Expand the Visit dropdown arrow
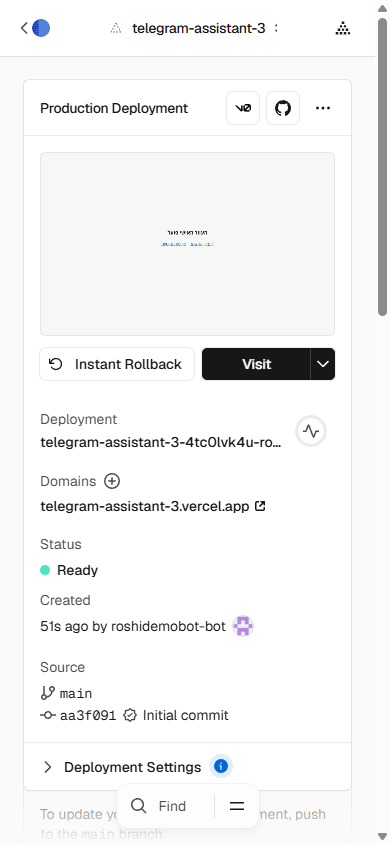The width and height of the screenshot is (390, 844). (323, 364)
